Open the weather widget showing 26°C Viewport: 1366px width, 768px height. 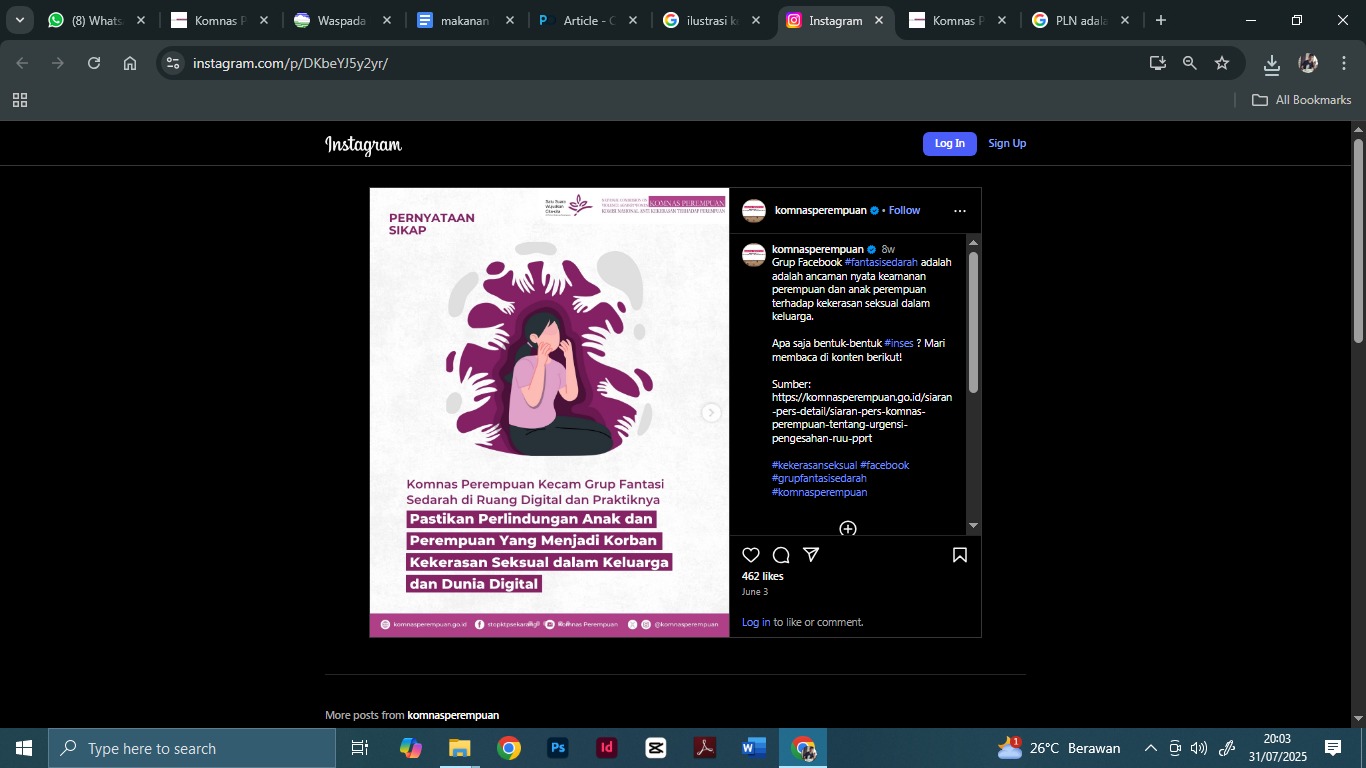coord(1059,748)
